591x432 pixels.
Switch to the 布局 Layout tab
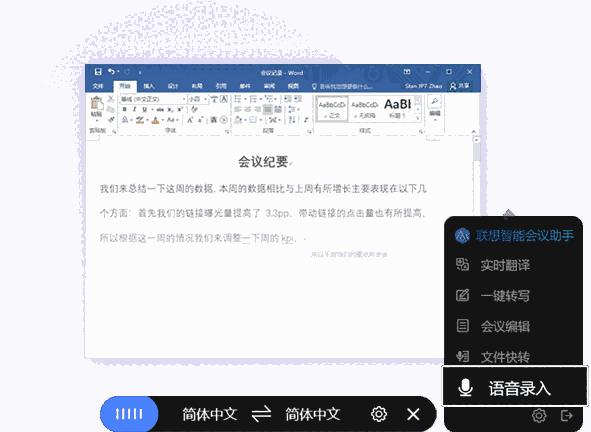(x=197, y=86)
